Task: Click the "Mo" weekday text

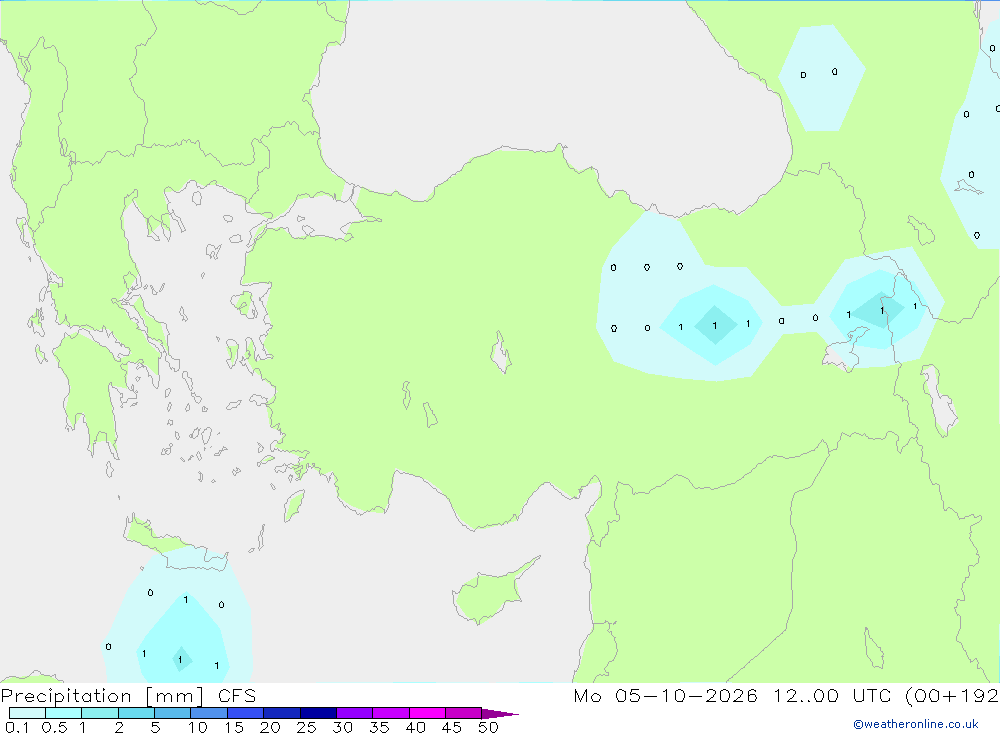Action: (587, 695)
